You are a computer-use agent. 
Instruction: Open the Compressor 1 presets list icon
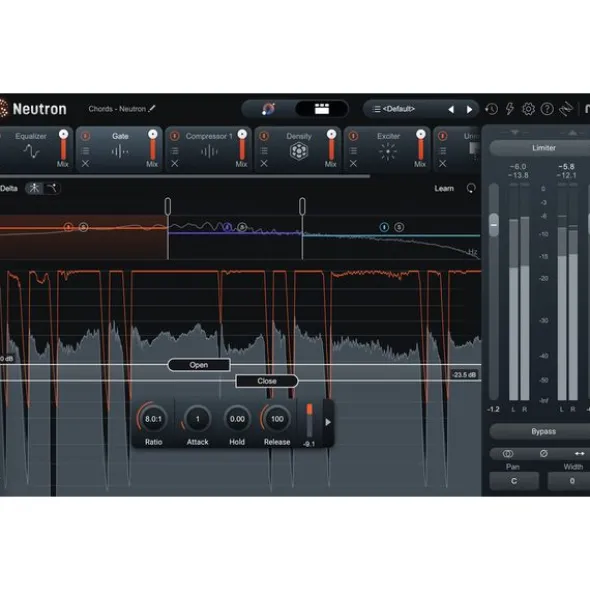point(175,151)
